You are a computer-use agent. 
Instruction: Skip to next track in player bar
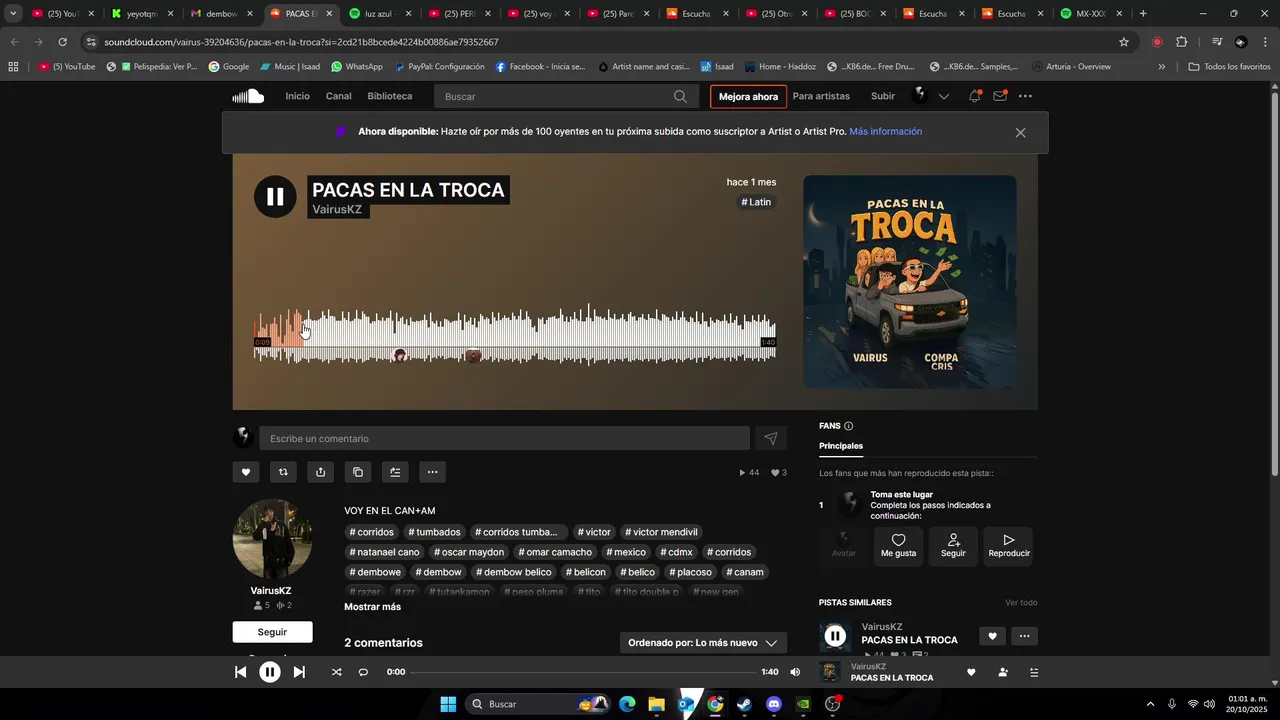click(299, 672)
